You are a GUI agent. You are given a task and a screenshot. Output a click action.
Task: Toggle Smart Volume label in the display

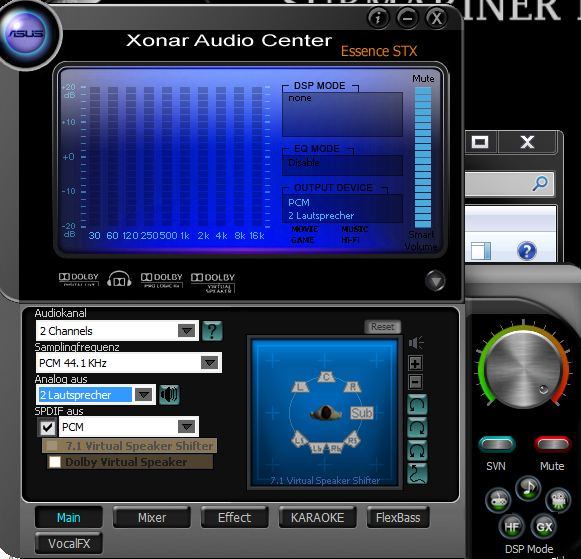[421, 240]
